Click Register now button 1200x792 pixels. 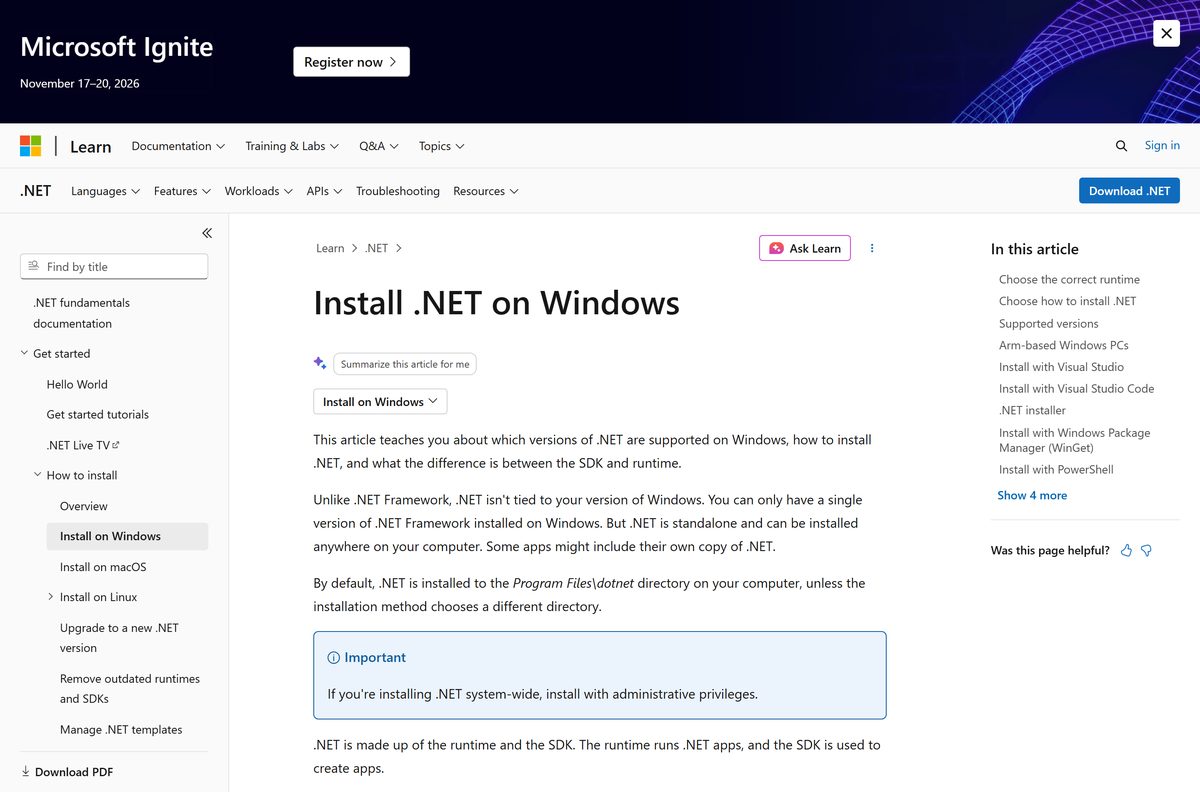click(351, 62)
